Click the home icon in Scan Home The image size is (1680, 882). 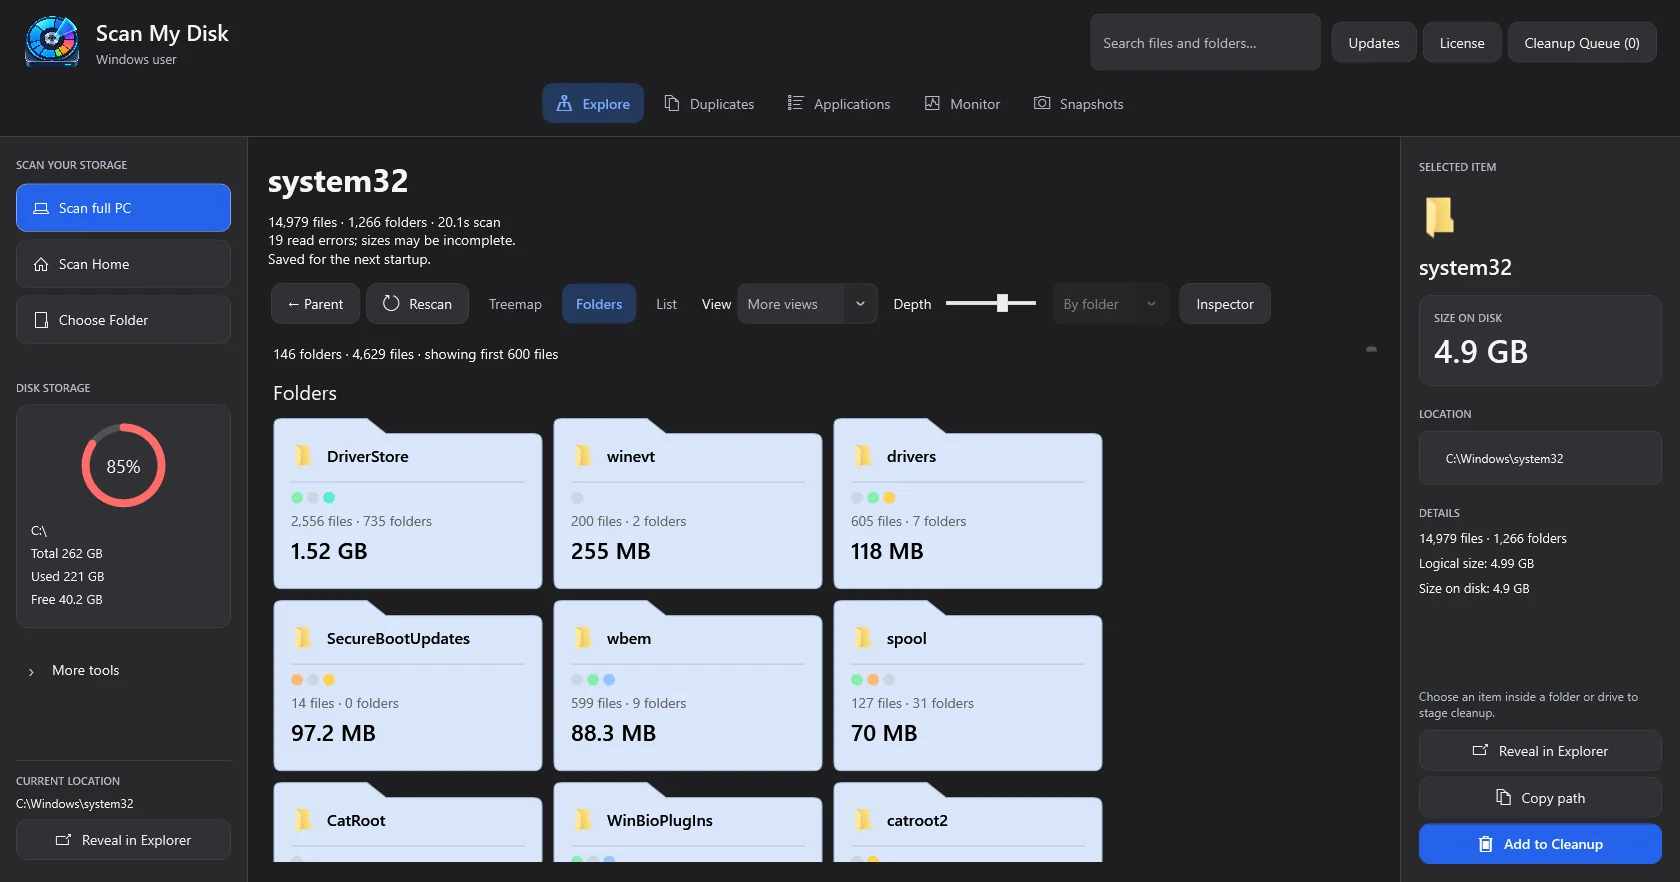click(41, 264)
